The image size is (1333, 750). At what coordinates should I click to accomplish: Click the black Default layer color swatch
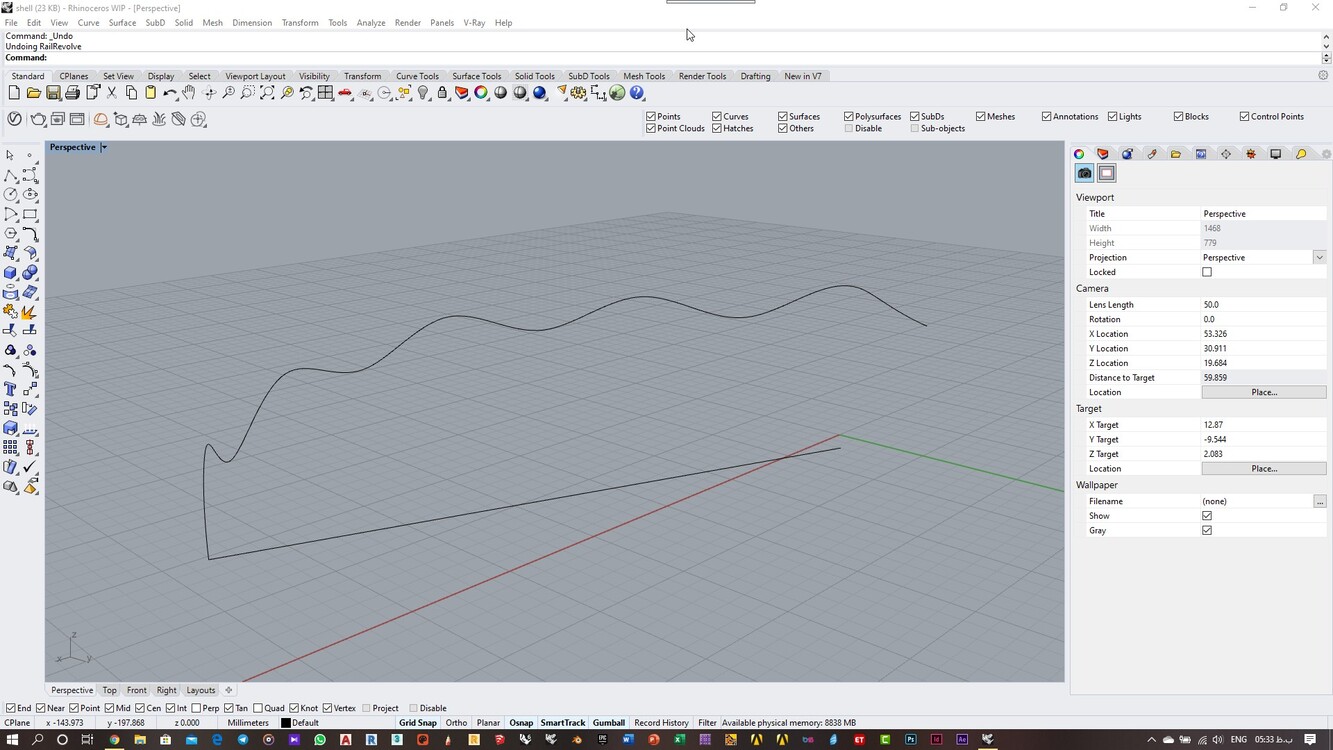285,723
